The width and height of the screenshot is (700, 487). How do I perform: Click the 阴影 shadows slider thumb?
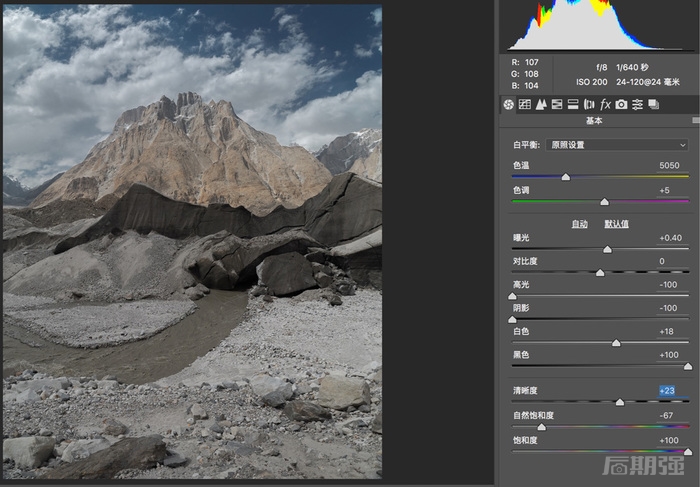pyautogui.click(x=512, y=319)
